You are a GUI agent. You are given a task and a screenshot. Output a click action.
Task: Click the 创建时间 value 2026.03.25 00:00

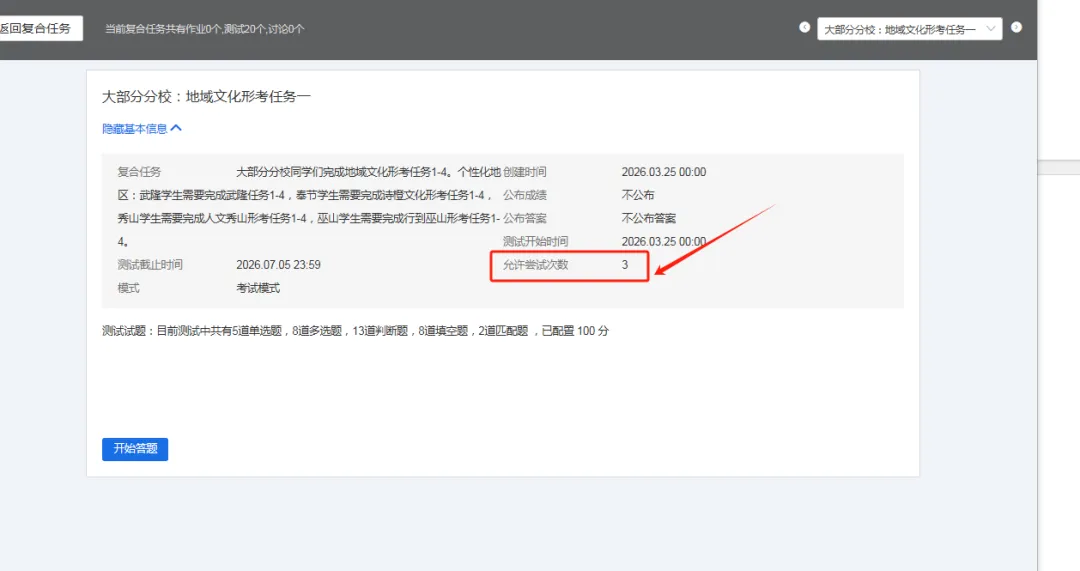pos(663,172)
